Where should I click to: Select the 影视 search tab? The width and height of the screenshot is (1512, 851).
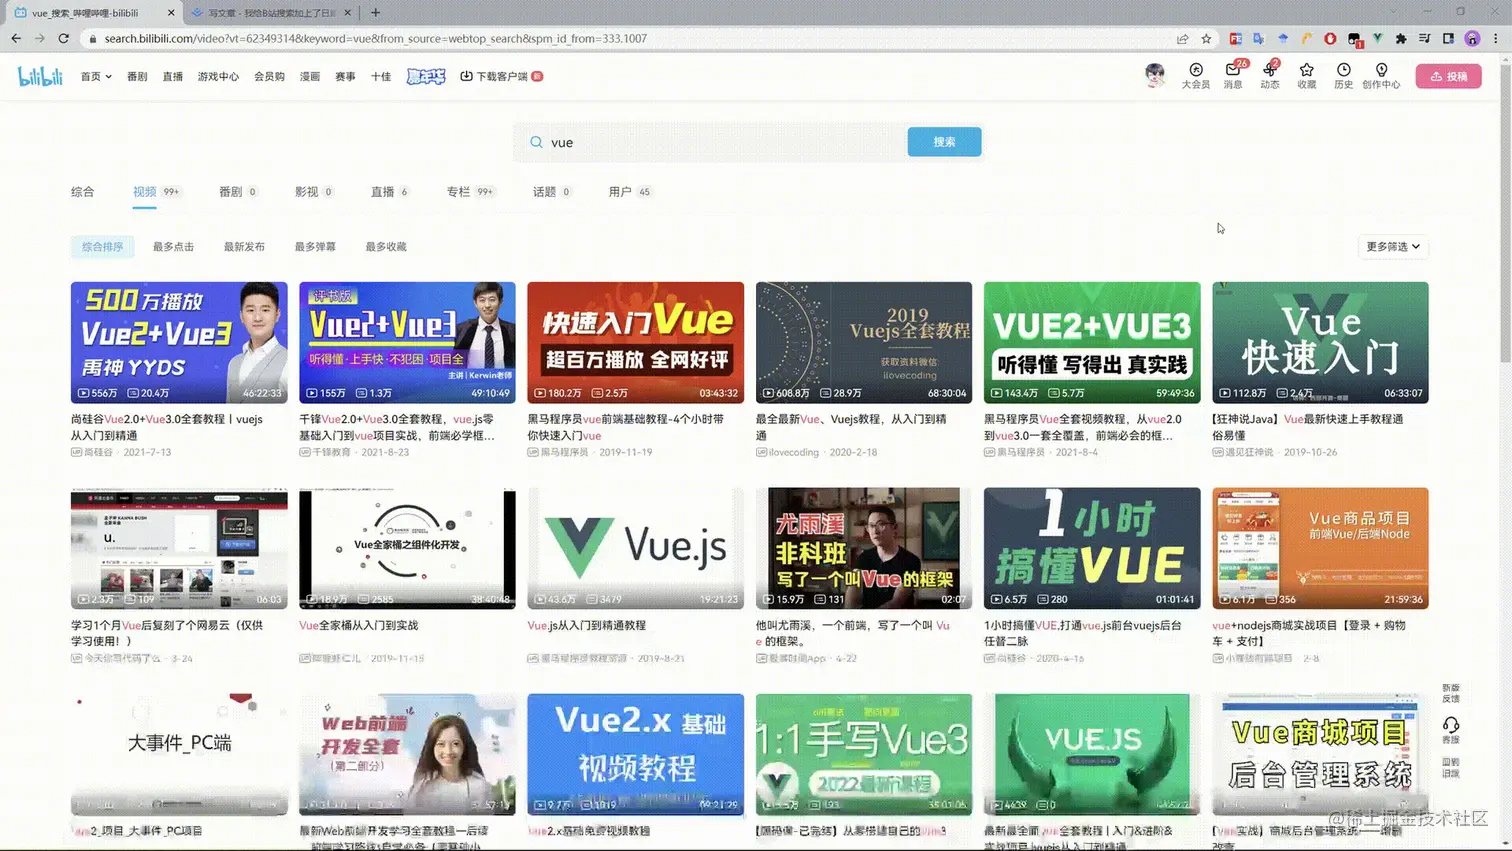(x=314, y=192)
